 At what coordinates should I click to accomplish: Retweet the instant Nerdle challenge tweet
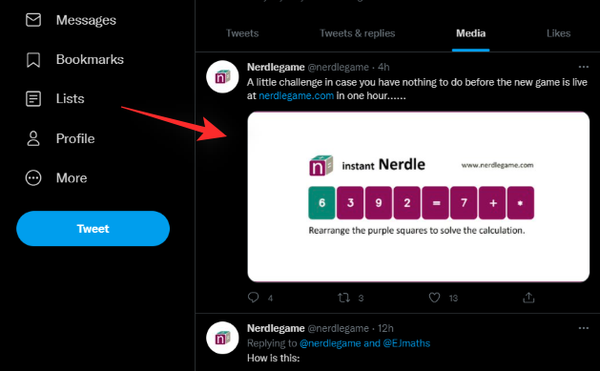click(344, 298)
